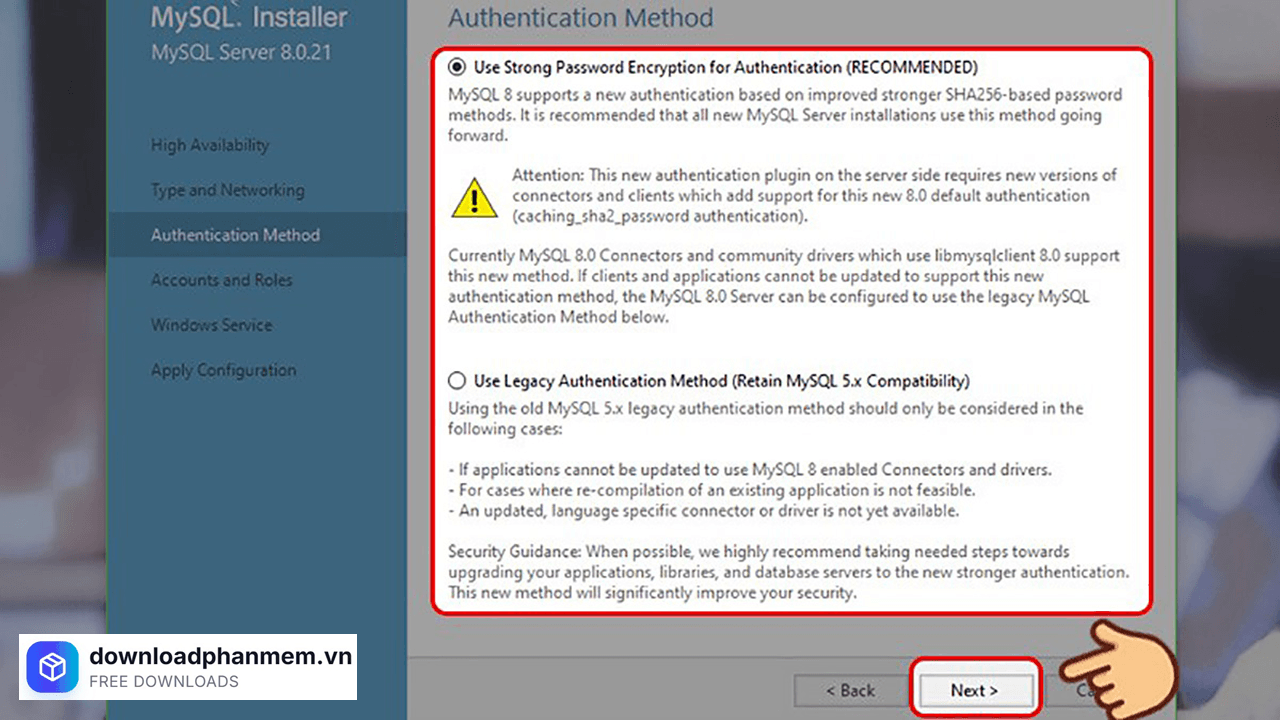
Task: Open the Accounts and Roles step
Action: (221, 280)
